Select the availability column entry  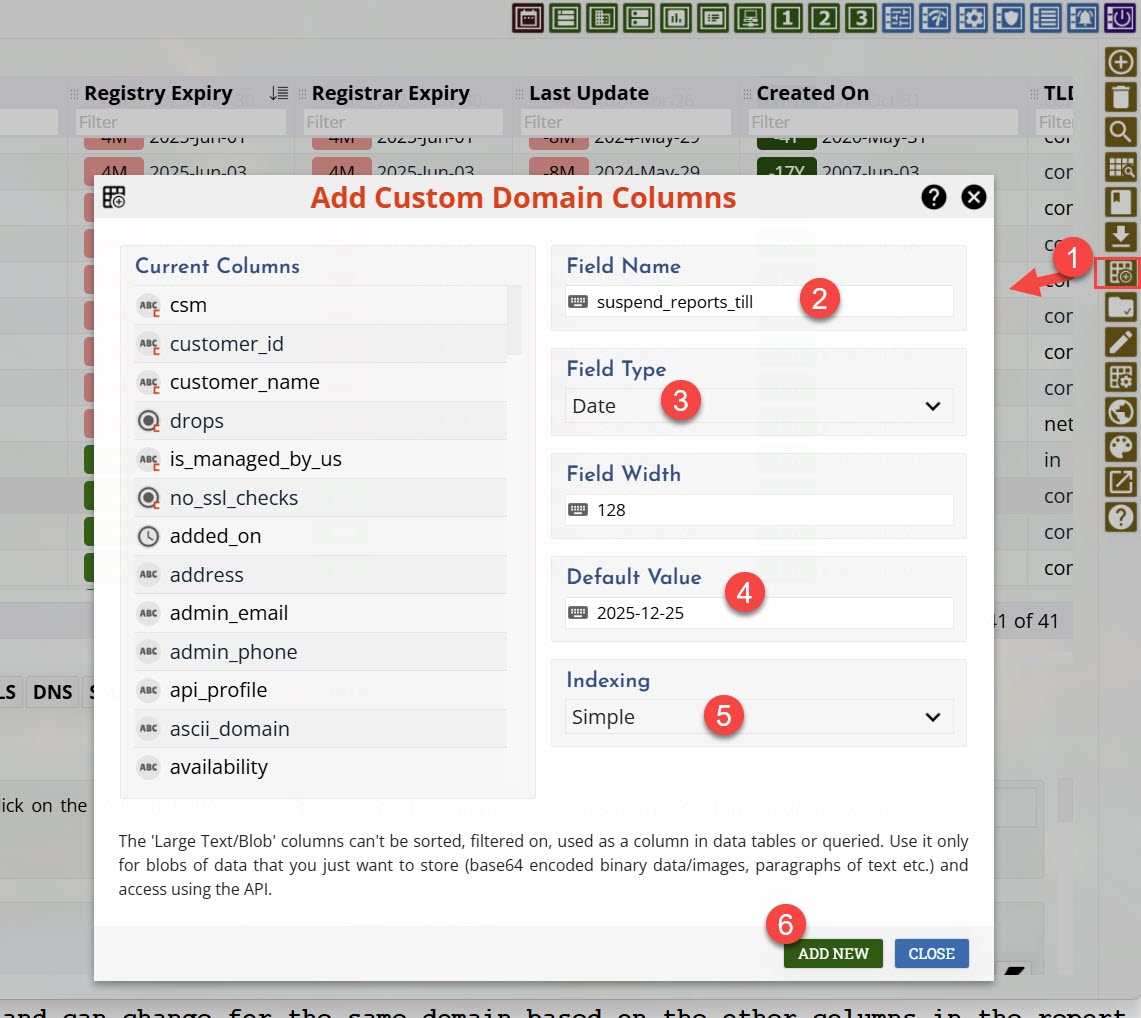[320, 768]
